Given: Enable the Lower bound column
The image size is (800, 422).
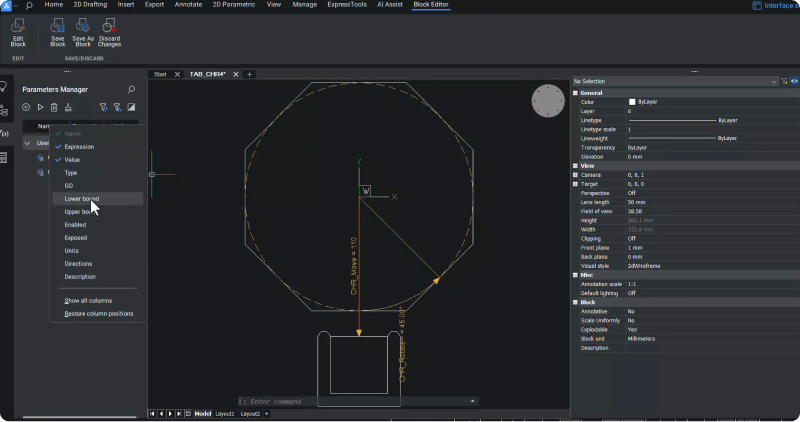Looking at the screenshot, I should [x=82, y=199].
